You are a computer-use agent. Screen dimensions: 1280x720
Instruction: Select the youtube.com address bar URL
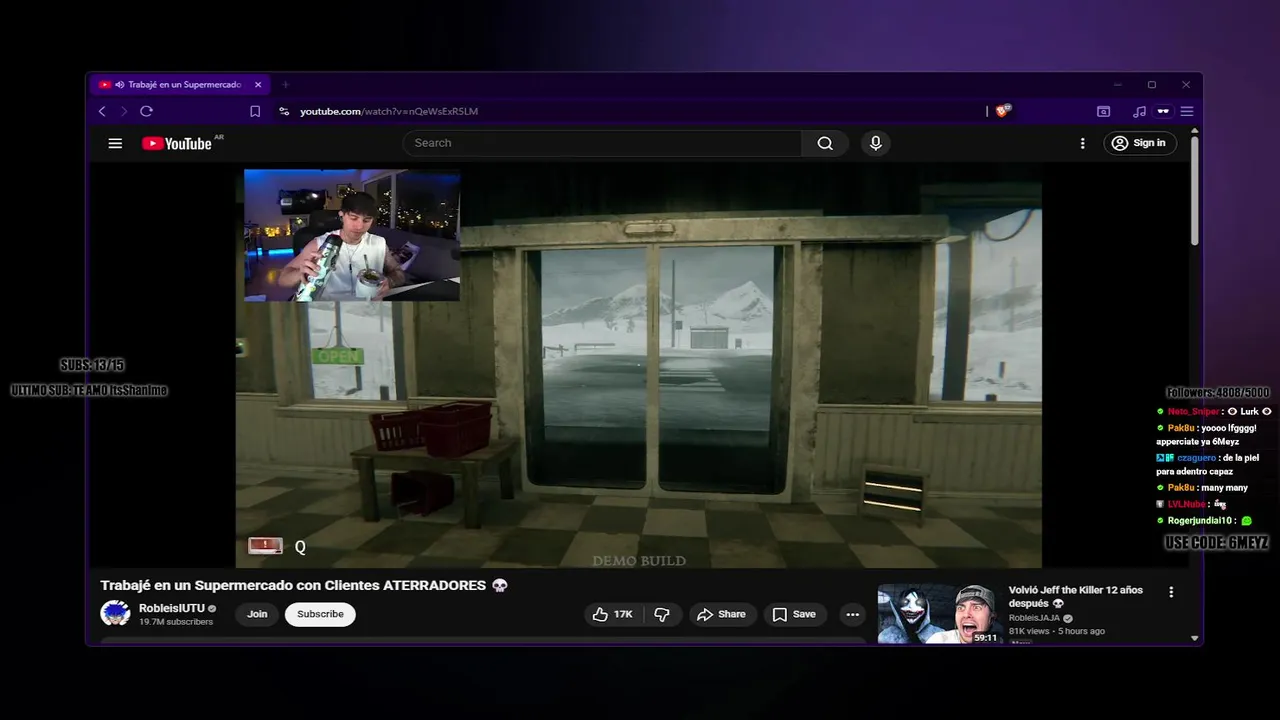pyautogui.click(x=389, y=111)
